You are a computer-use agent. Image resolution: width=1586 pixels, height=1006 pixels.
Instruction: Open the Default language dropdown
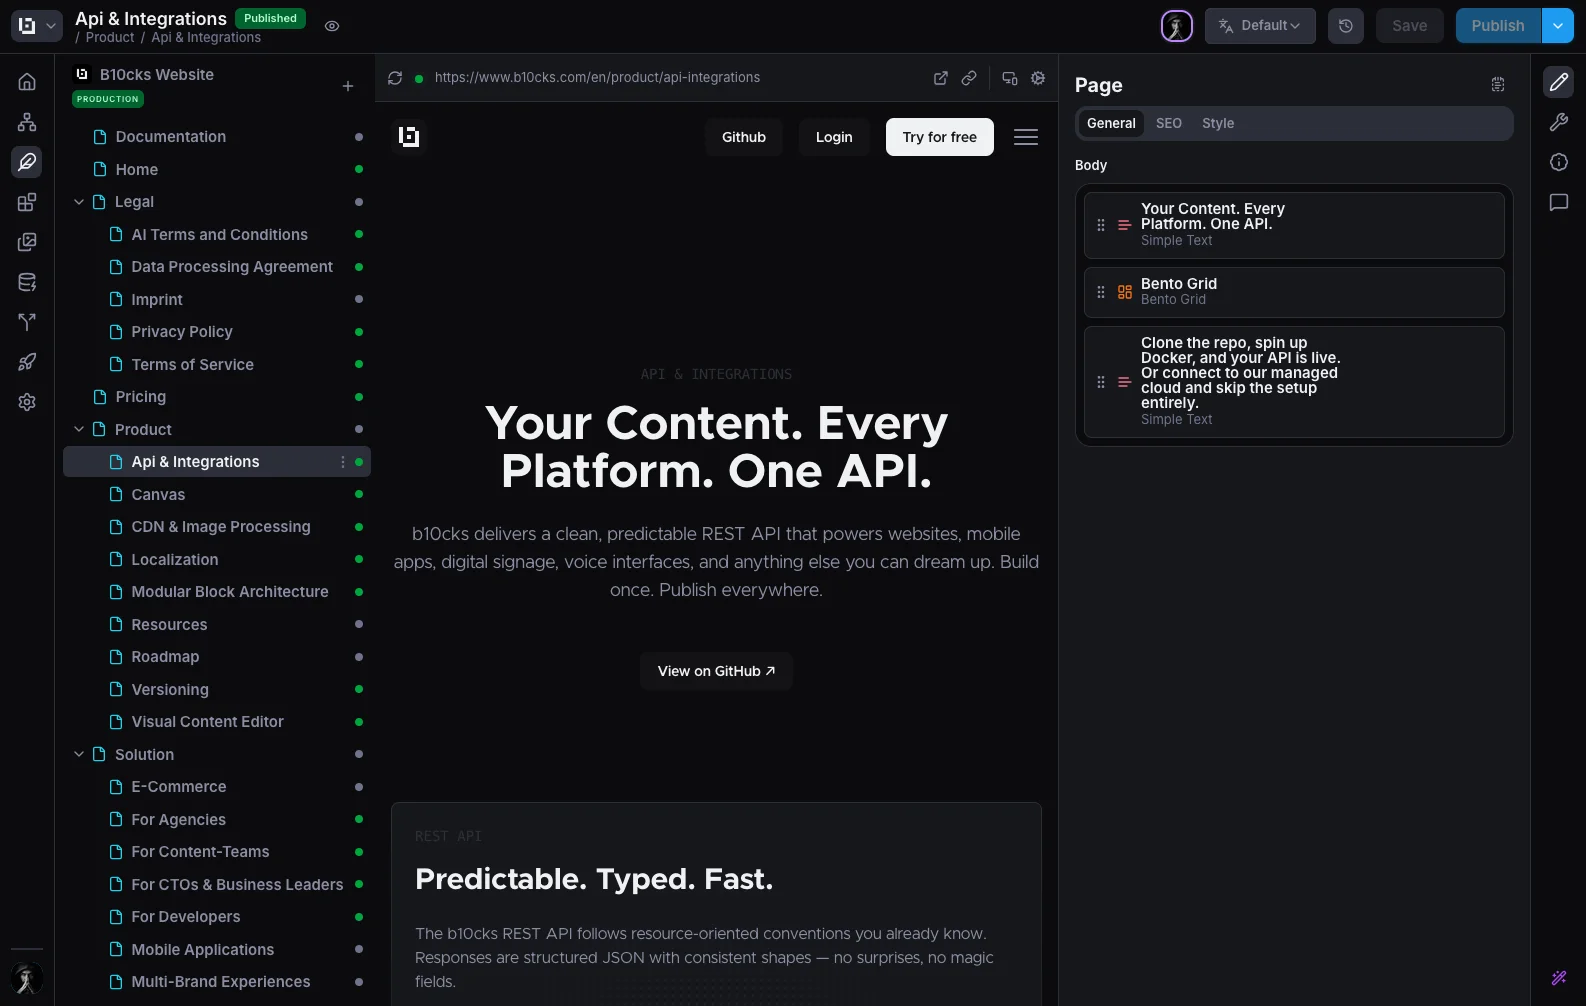tap(1259, 26)
